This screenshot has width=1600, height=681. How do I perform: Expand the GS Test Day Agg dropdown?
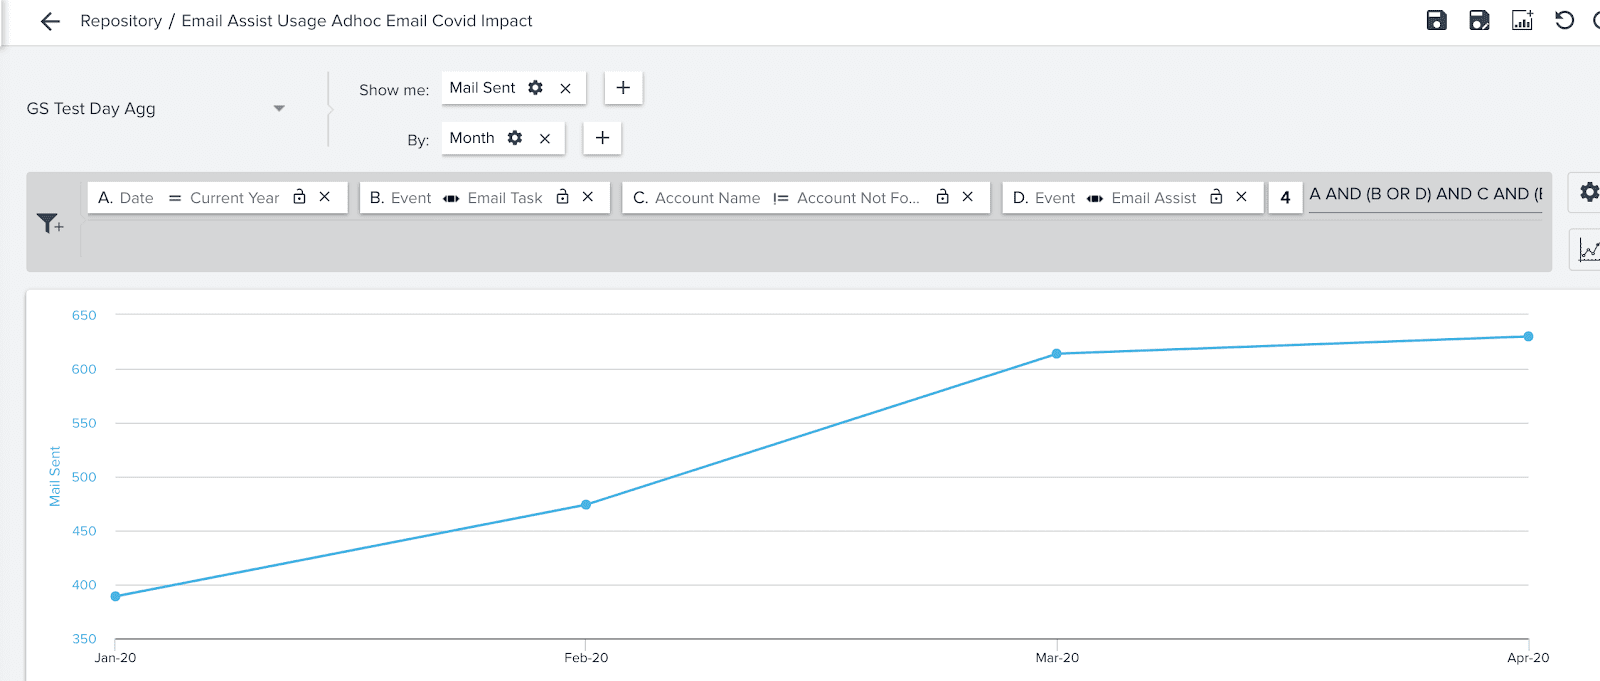click(279, 108)
